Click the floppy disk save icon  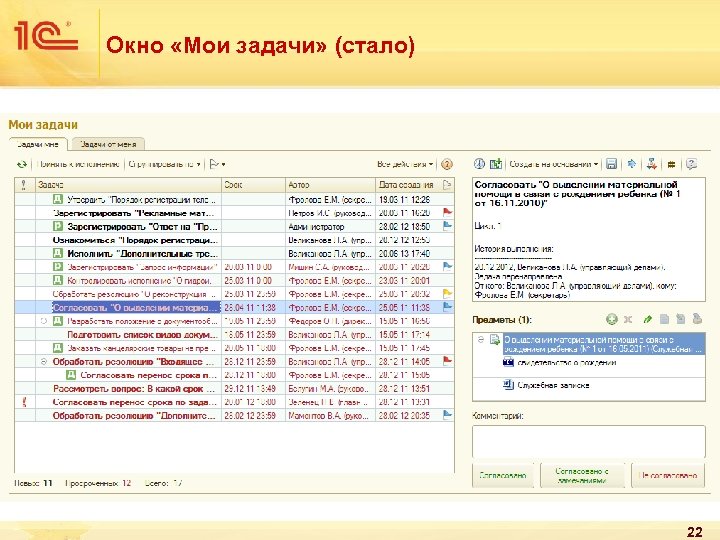611,164
